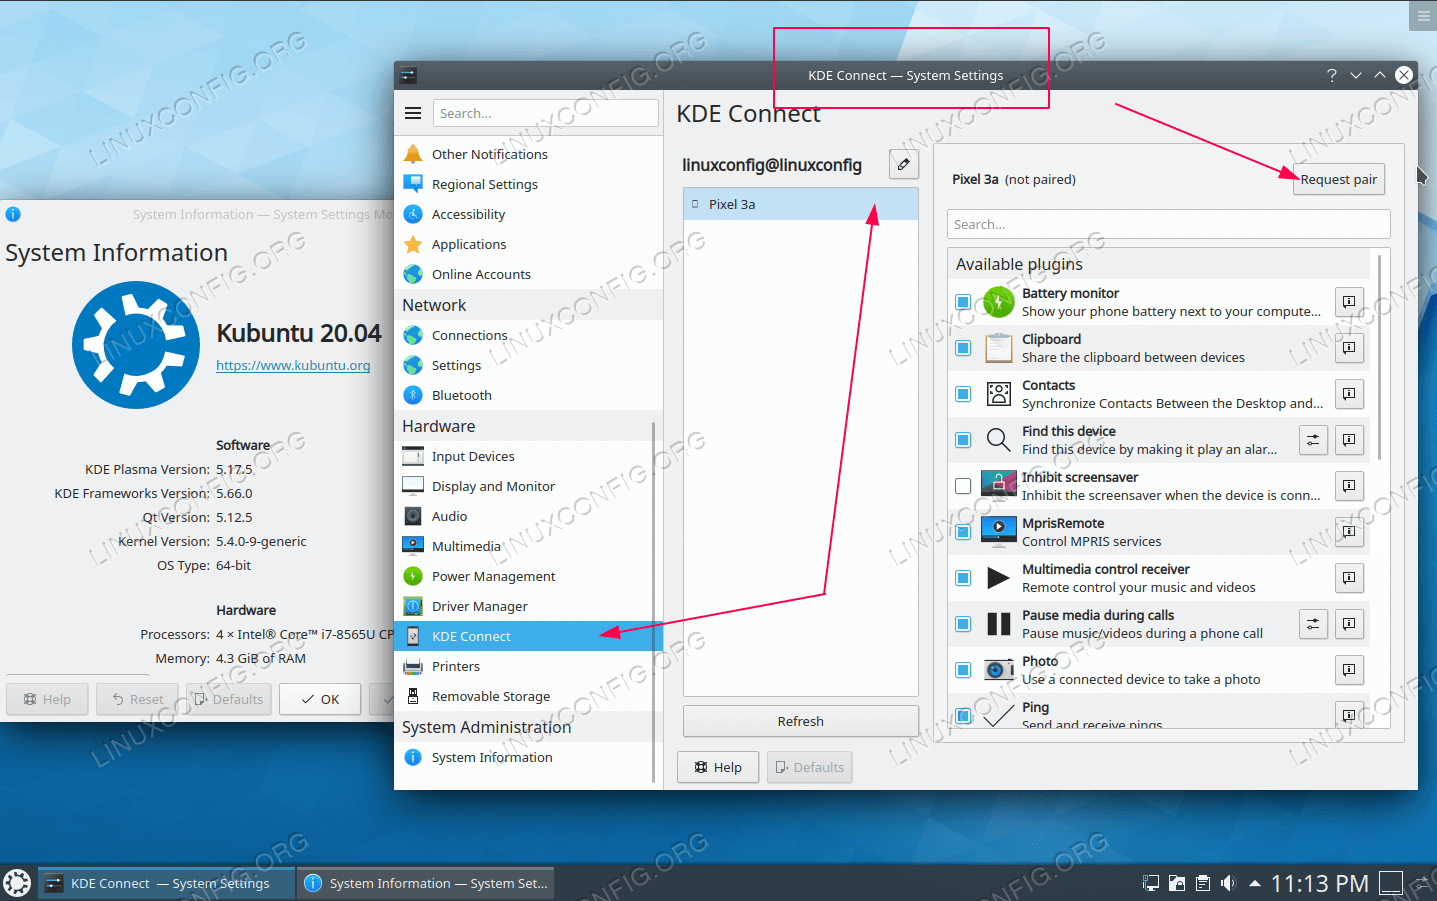Uncheck Multimedia control receiver plugin
The width and height of the screenshot is (1437, 901).
[x=963, y=577]
